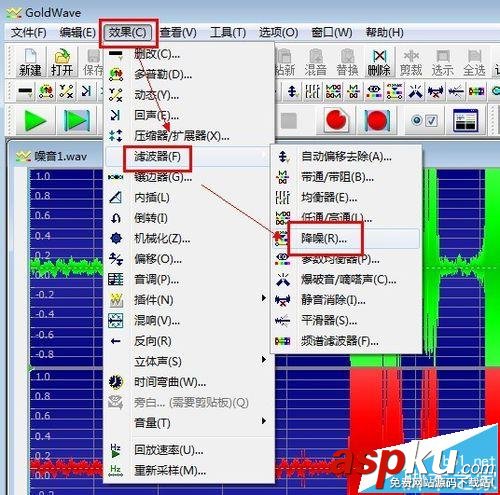
Task: Click the 替换 toolbar button
Action: coord(347,62)
